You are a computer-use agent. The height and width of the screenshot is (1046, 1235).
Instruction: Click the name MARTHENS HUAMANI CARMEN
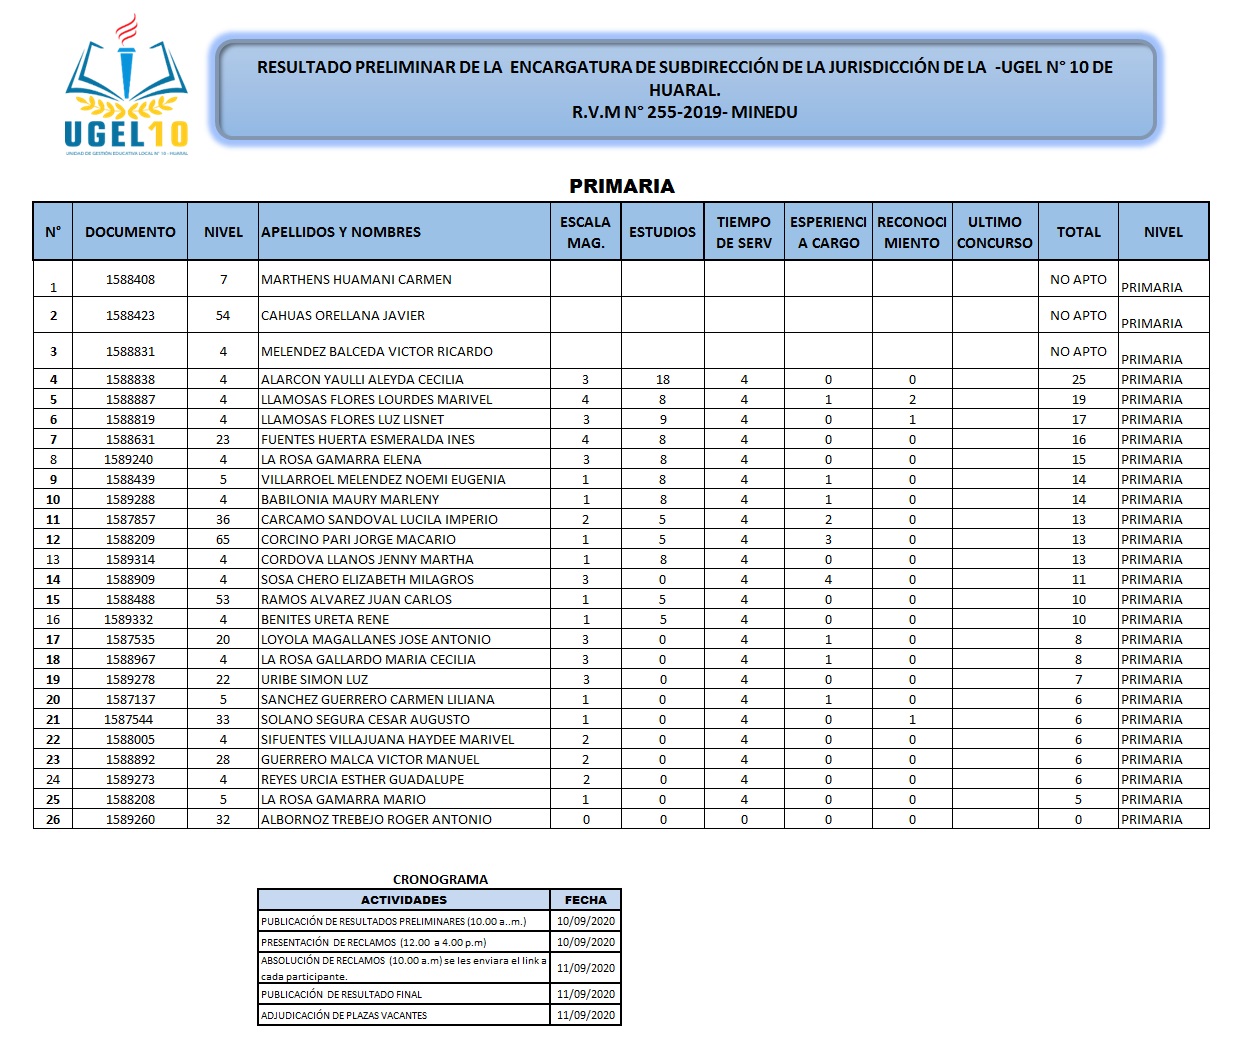[356, 280]
